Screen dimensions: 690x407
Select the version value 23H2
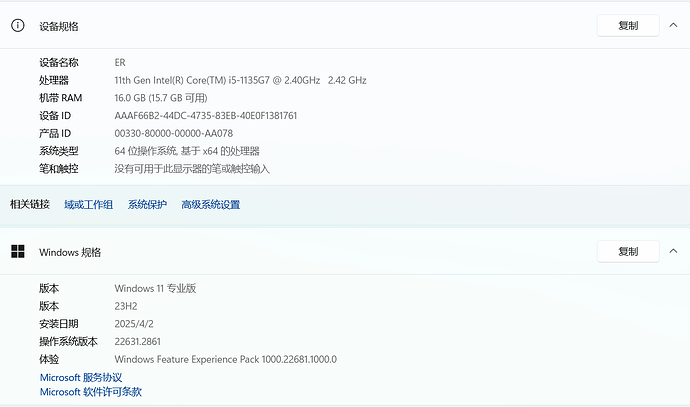pos(126,306)
